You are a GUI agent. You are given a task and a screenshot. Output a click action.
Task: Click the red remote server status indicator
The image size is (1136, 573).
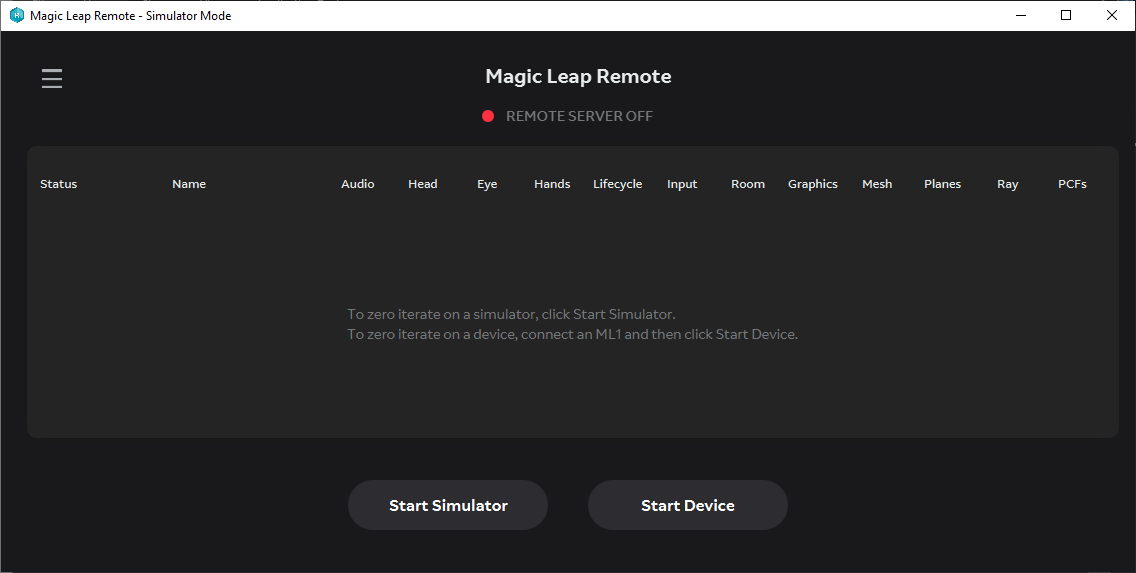tap(488, 116)
